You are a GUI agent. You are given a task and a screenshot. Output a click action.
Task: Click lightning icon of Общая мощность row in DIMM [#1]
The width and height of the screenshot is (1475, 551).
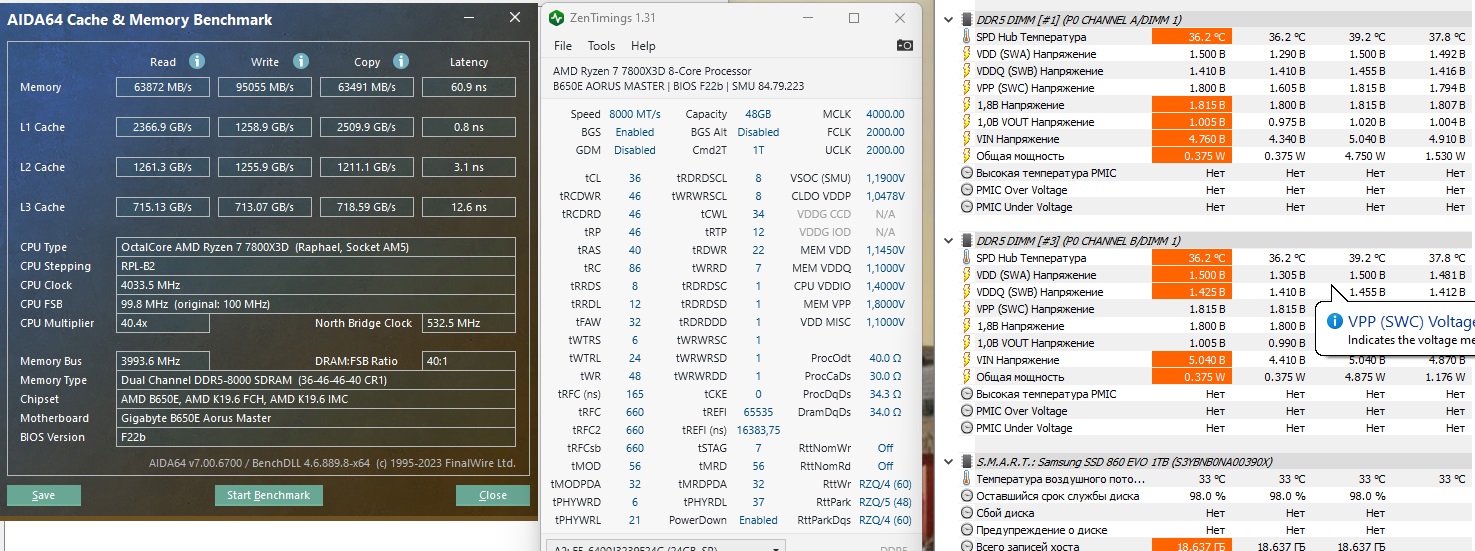[x=966, y=156]
